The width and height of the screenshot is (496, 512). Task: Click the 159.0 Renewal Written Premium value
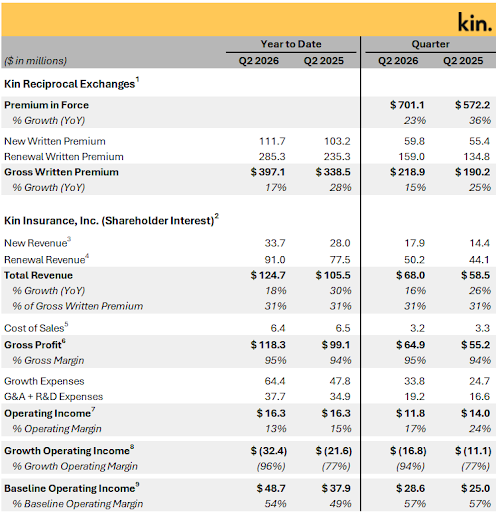pos(412,157)
